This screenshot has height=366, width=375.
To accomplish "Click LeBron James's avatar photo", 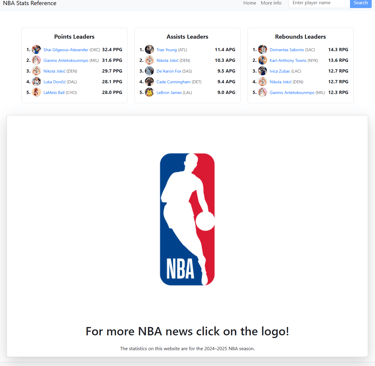I will click(x=149, y=92).
